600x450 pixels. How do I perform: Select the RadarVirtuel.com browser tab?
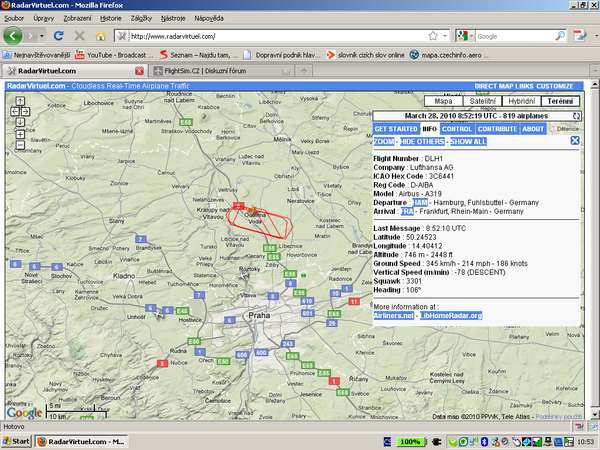point(75,71)
